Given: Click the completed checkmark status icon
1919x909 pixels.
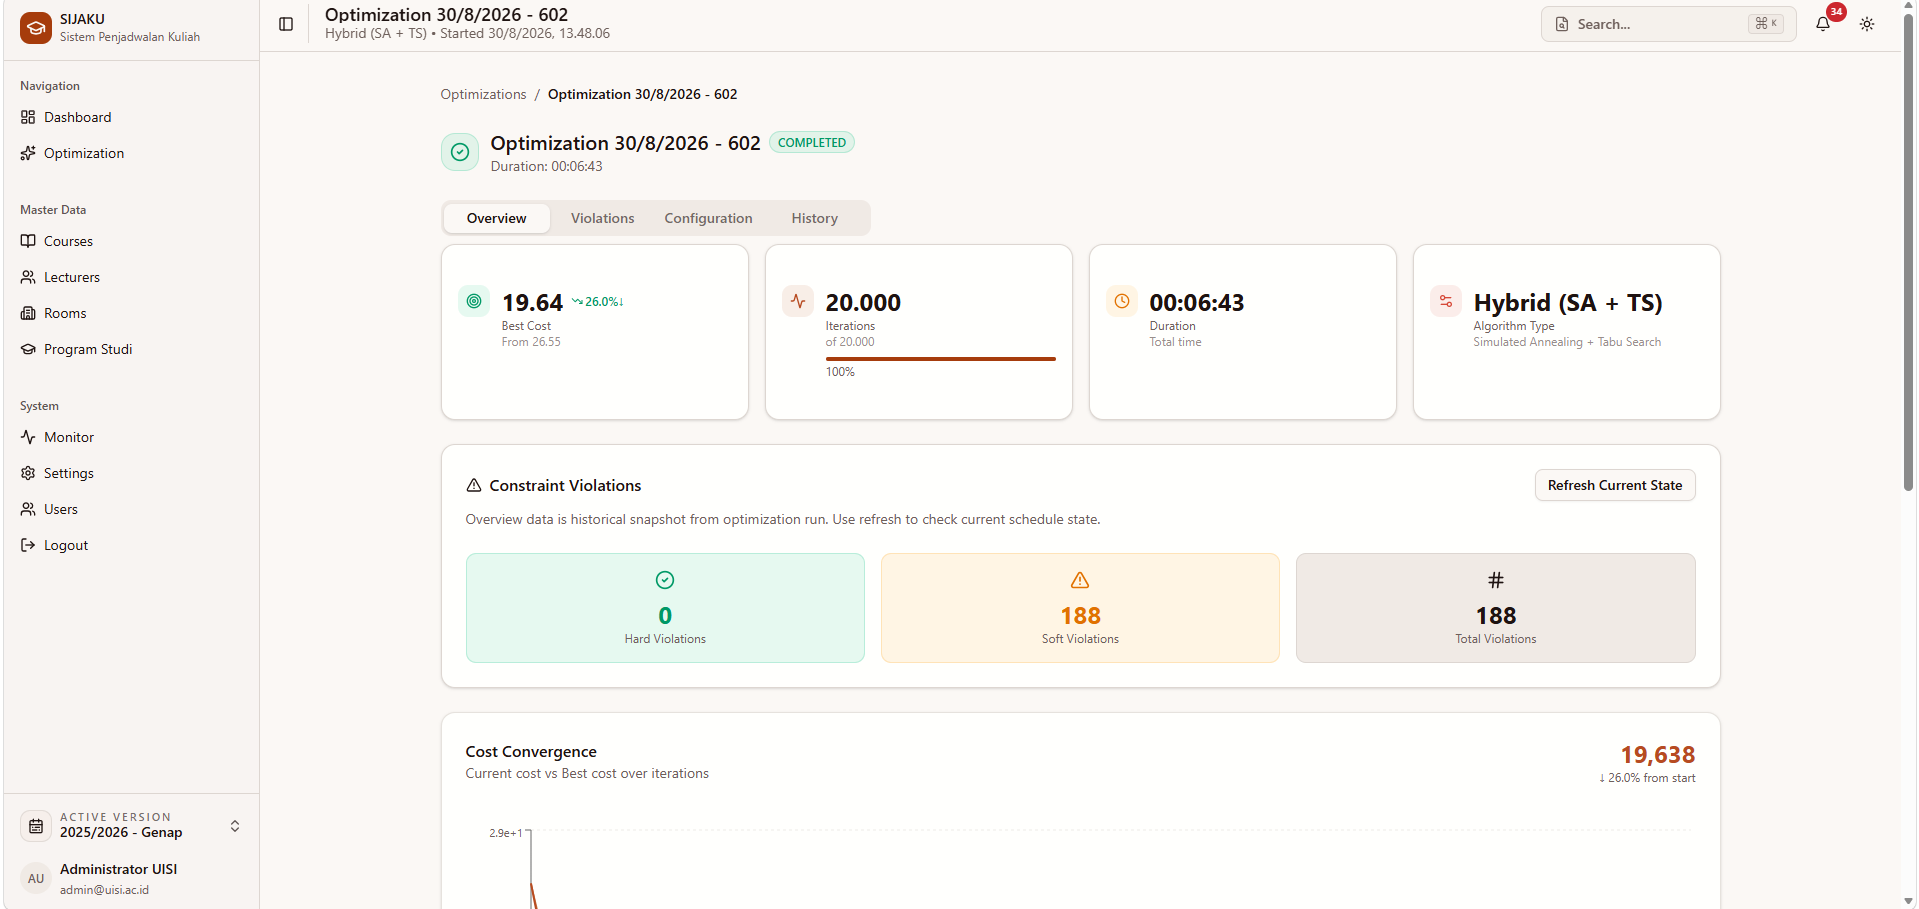Looking at the screenshot, I should pos(460,152).
